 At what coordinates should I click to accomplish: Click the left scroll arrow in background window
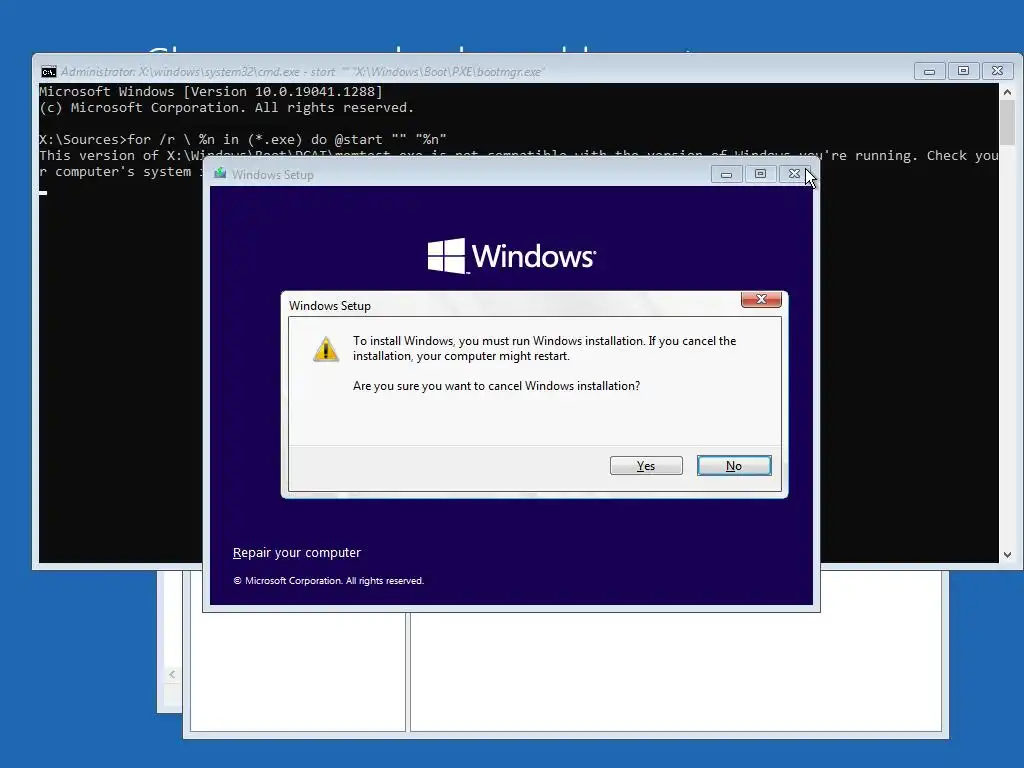click(172, 675)
